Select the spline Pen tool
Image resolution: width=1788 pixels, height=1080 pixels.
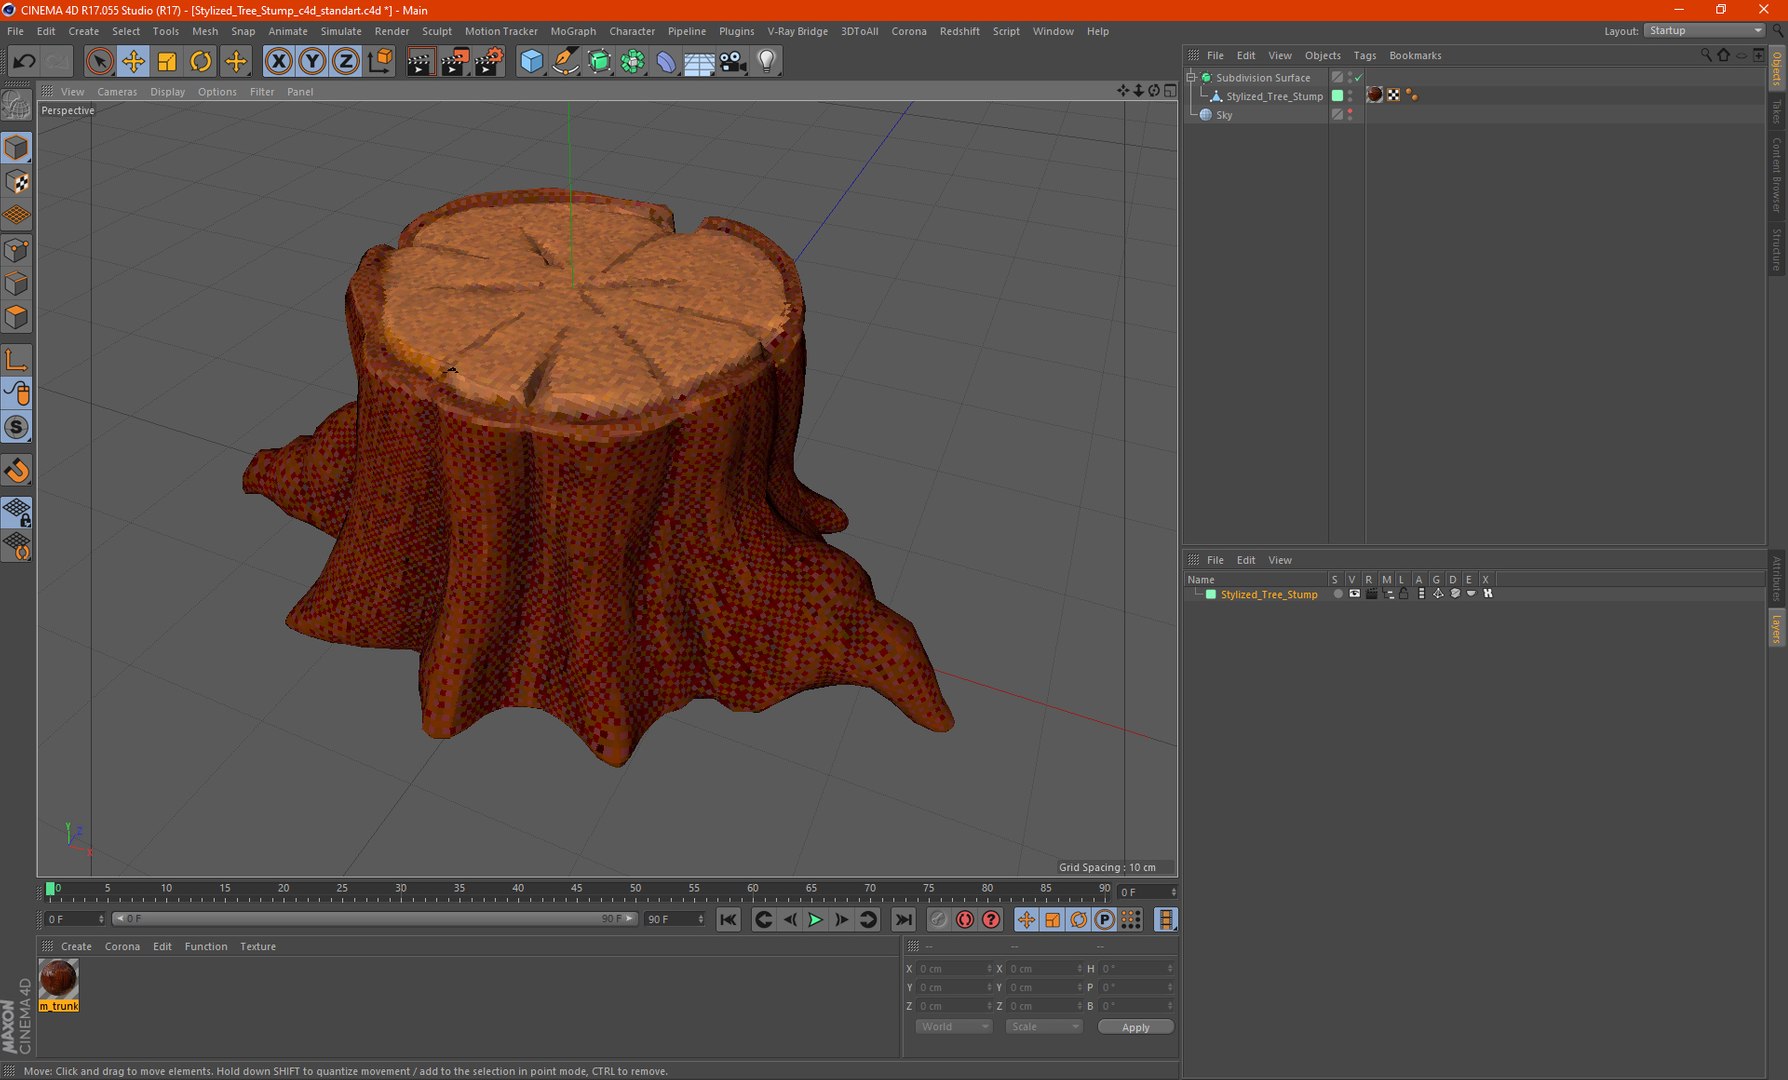565,61
